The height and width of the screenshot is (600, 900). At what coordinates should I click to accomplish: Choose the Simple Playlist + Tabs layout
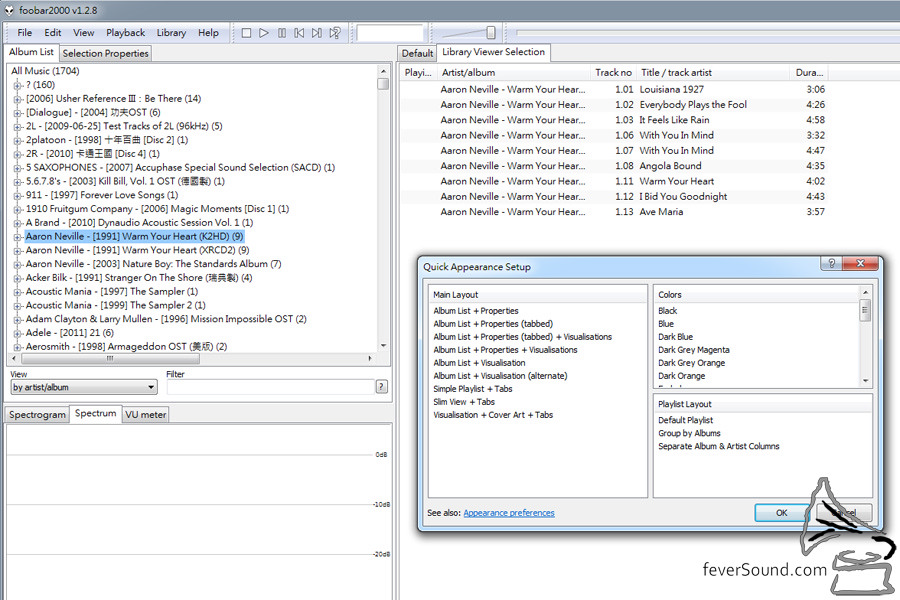click(473, 389)
